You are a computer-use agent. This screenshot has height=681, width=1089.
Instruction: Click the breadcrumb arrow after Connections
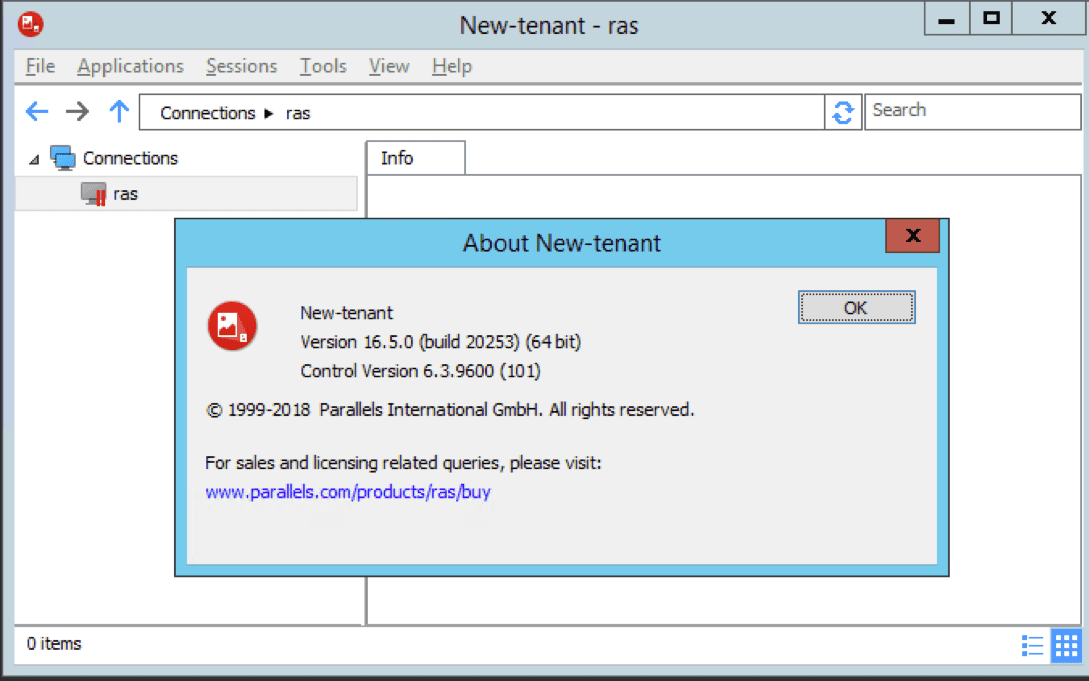(269, 113)
